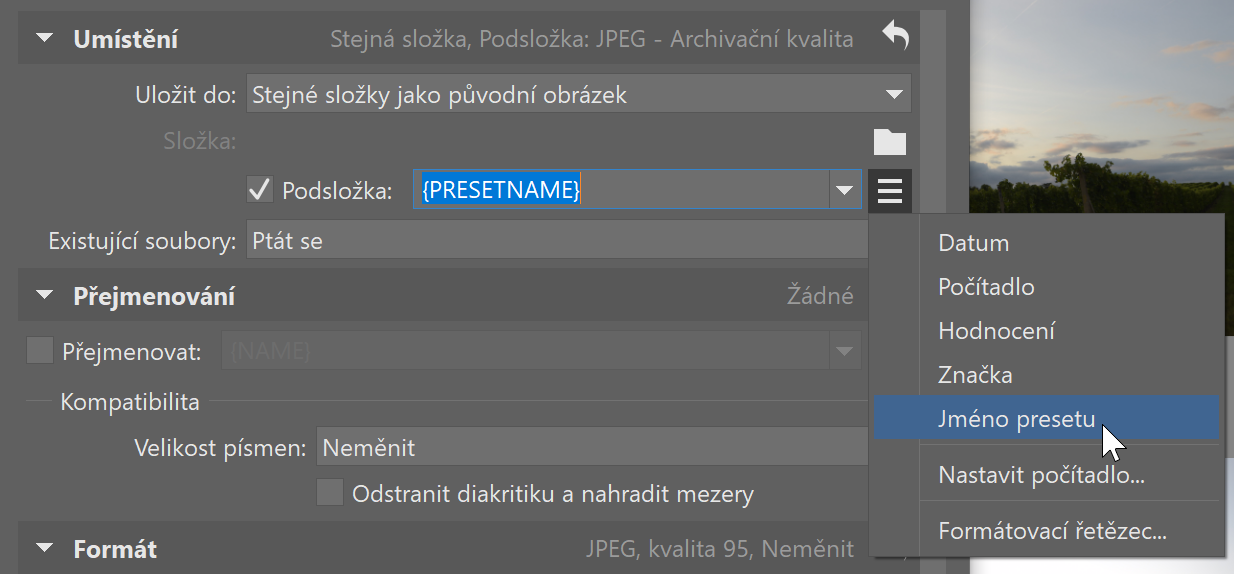Click the Umístění summary text
The image size is (1234, 574).
[592, 40]
